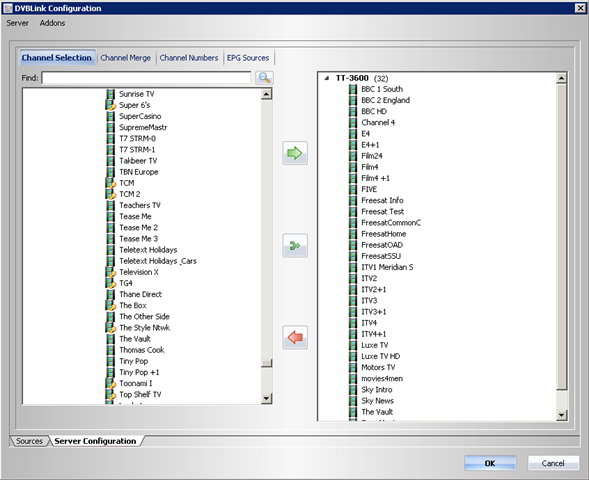Select Tiny Pop +1 channel
The height and width of the screenshot is (480, 589).
pos(139,372)
